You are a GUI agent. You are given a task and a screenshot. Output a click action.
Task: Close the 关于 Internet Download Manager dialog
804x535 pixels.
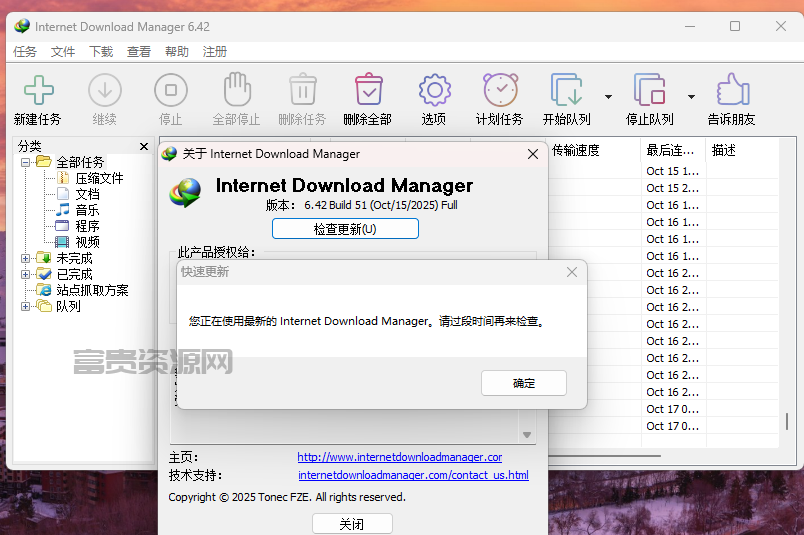coord(533,154)
